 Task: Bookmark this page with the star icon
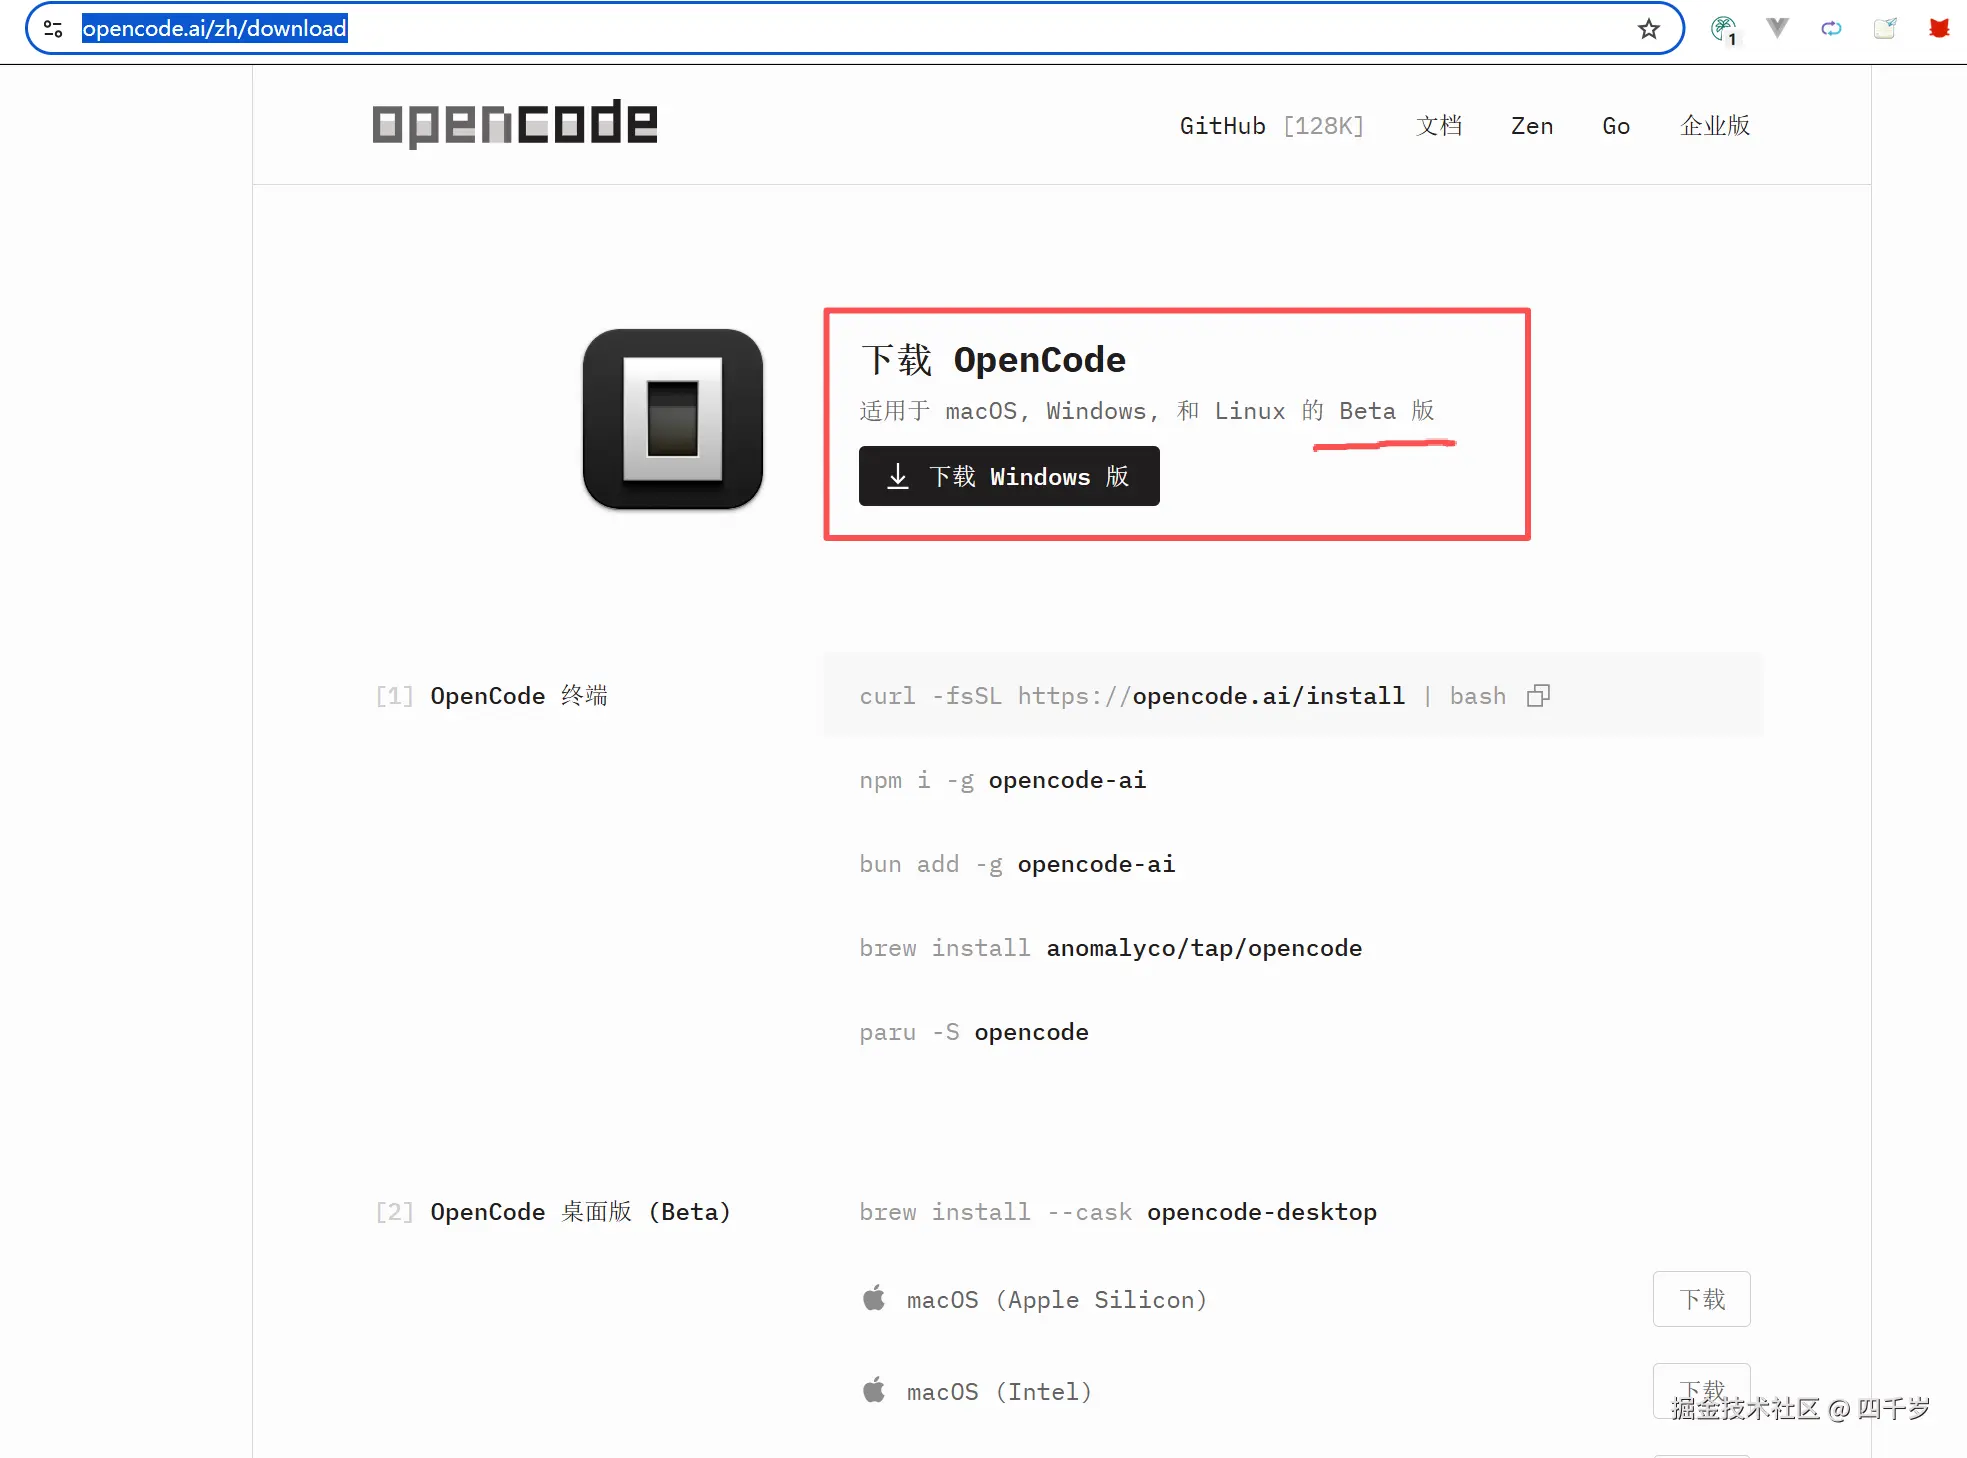(x=1648, y=28)
